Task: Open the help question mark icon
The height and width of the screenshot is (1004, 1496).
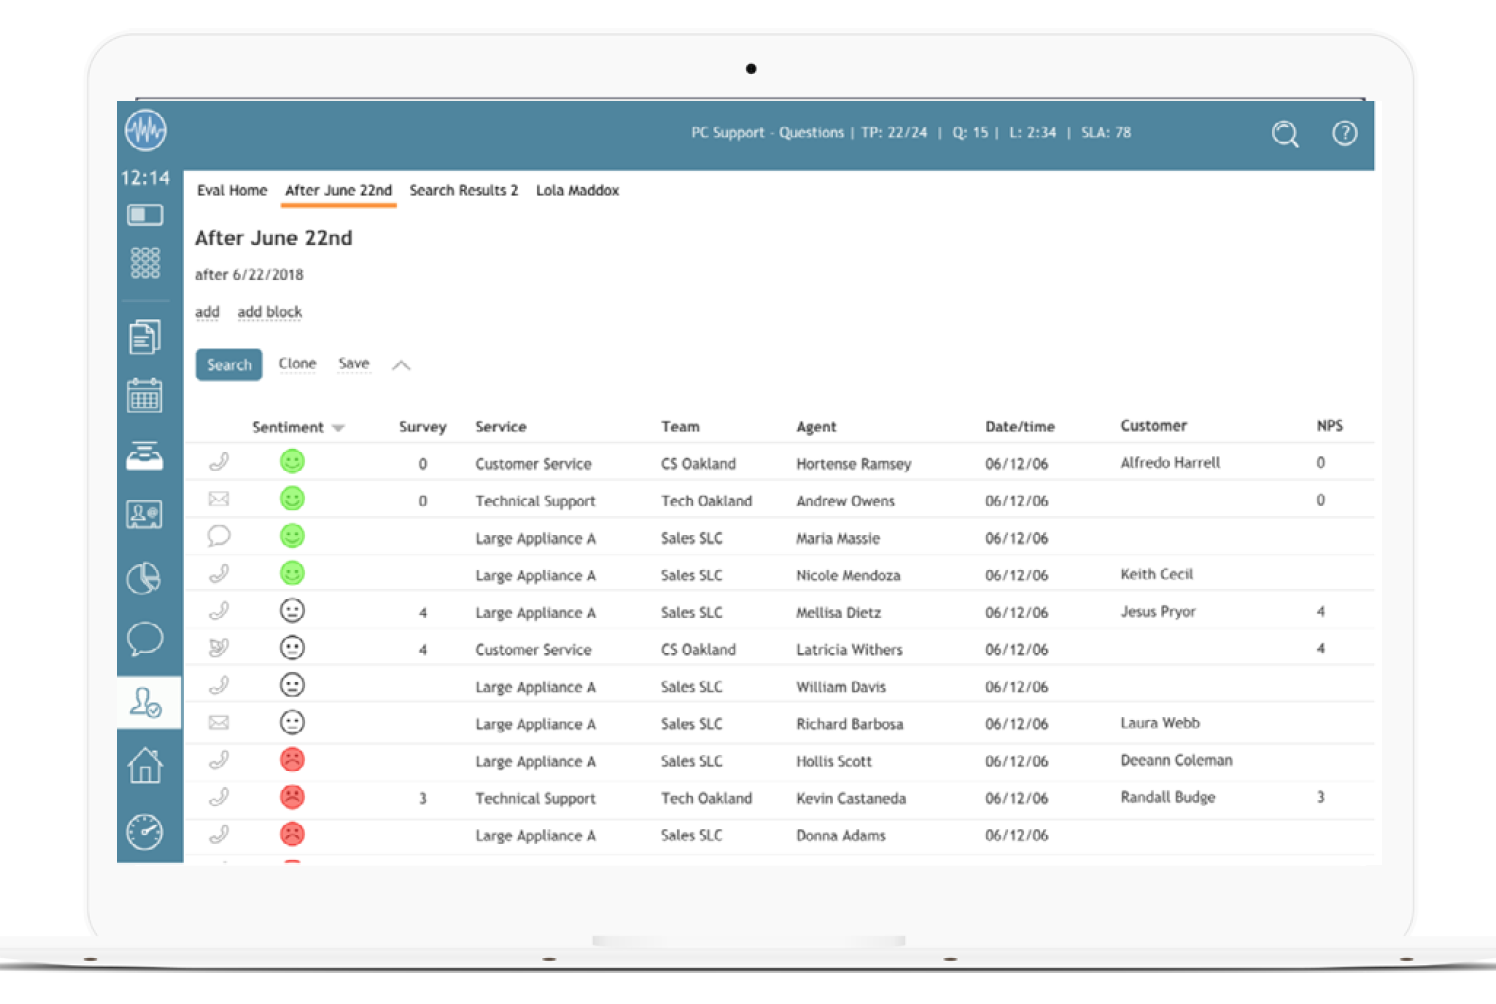Action: point(1345,133)
